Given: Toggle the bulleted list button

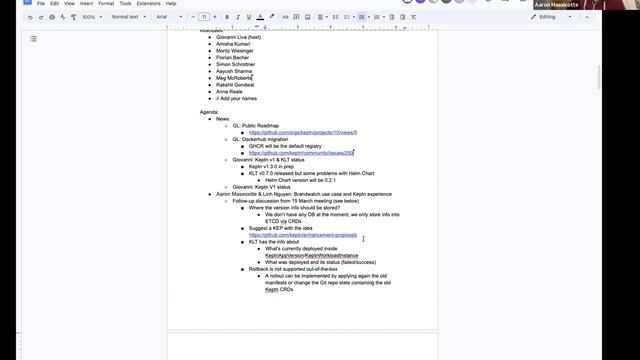Looking at the screenshot, I should tap(362, 17).
